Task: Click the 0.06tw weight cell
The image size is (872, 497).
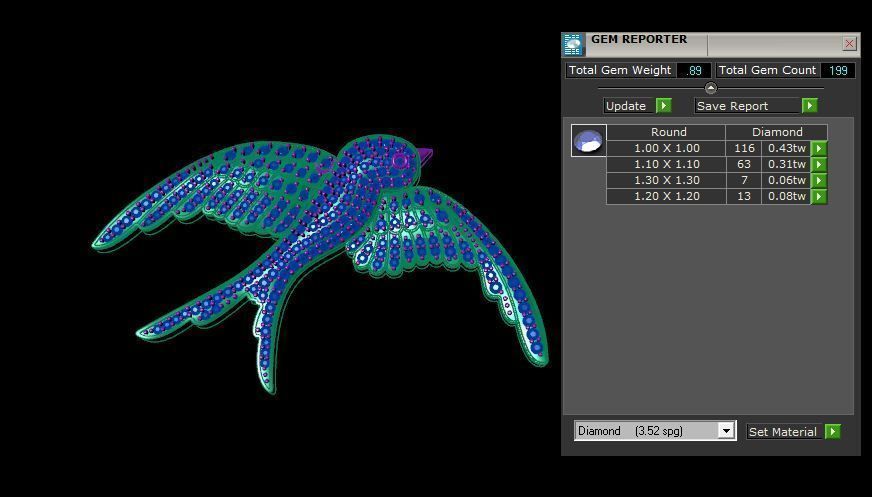Action: coord(786,181)
